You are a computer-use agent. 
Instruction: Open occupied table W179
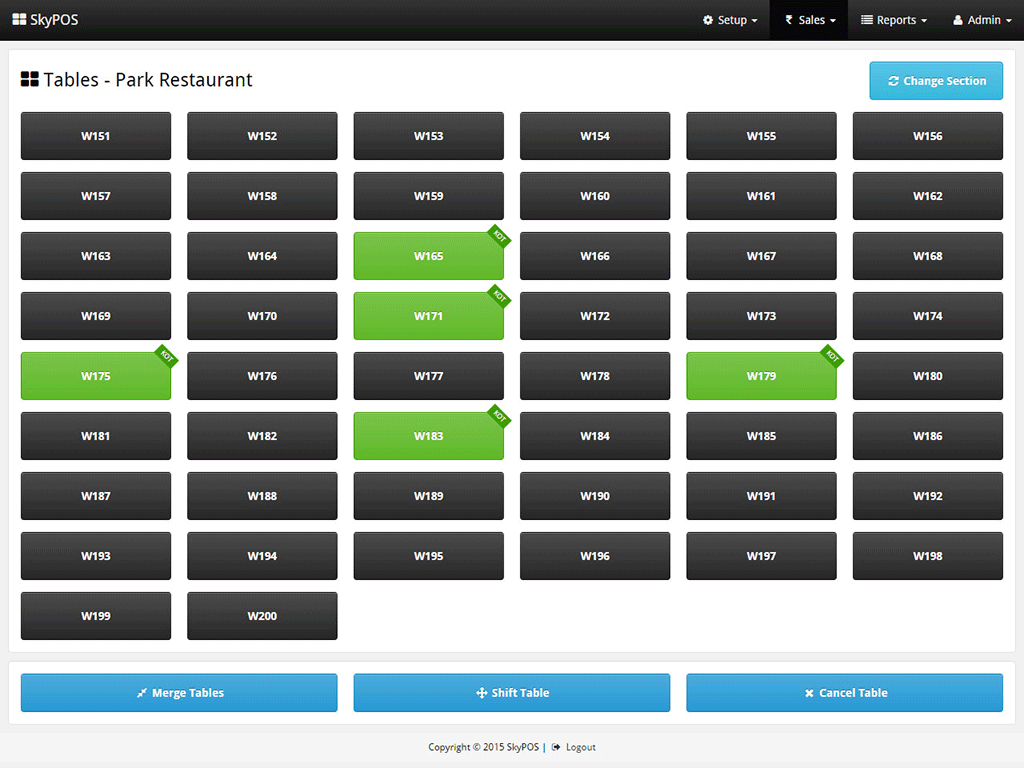coord(761,376)
